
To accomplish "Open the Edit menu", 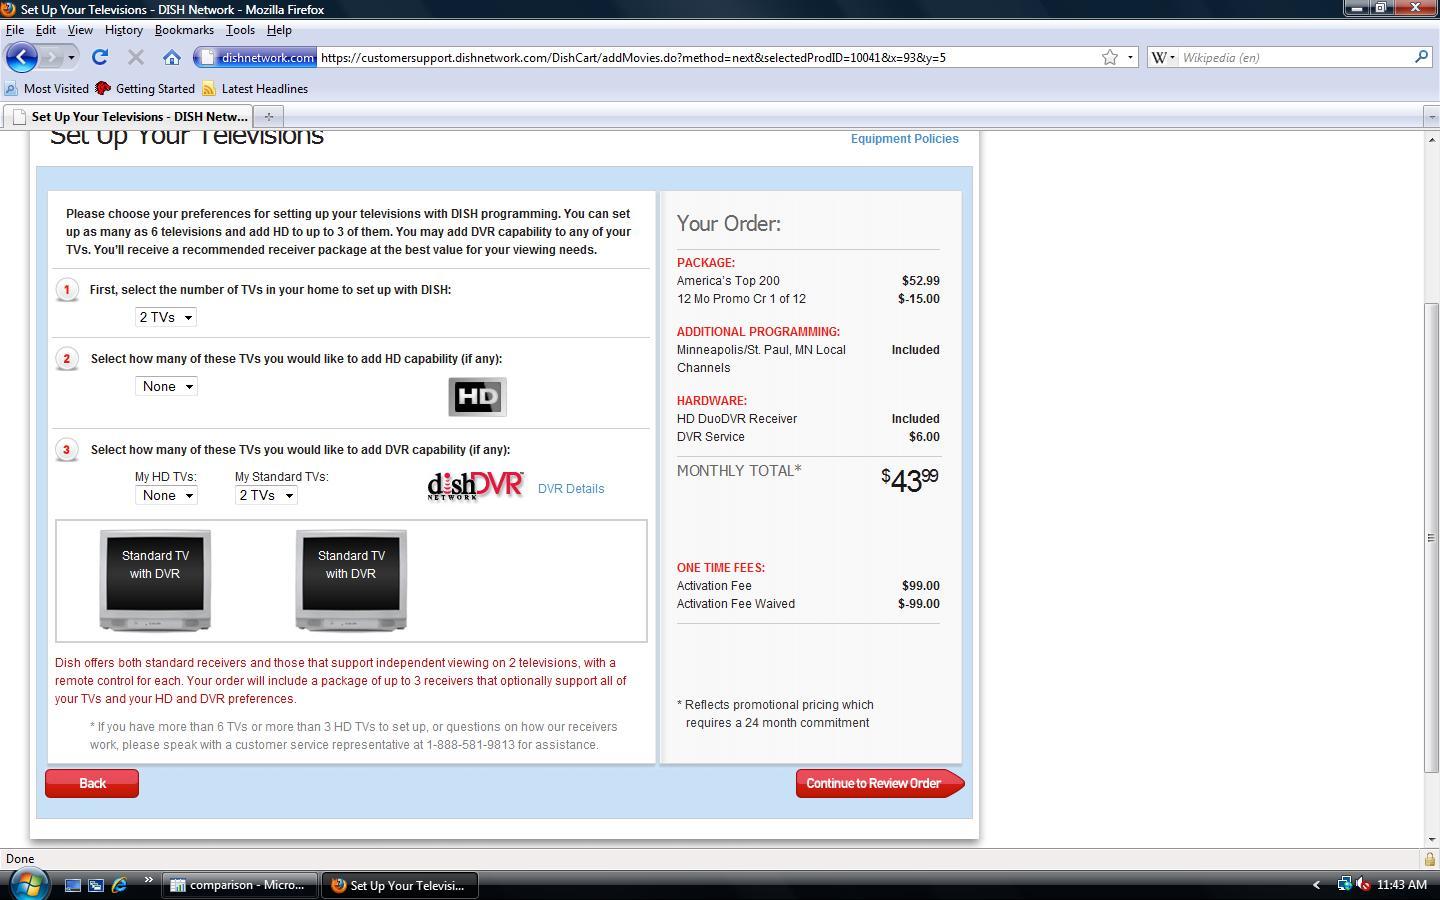I will [46, 30].
